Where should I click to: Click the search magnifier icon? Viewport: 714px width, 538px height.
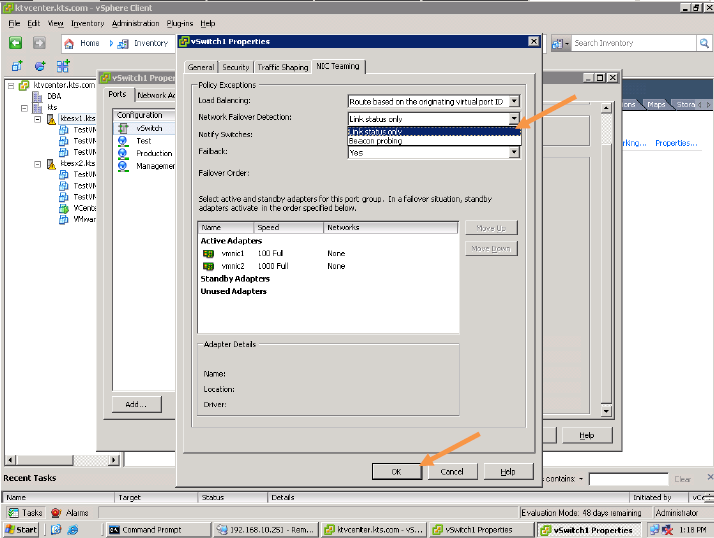point(704,43)
